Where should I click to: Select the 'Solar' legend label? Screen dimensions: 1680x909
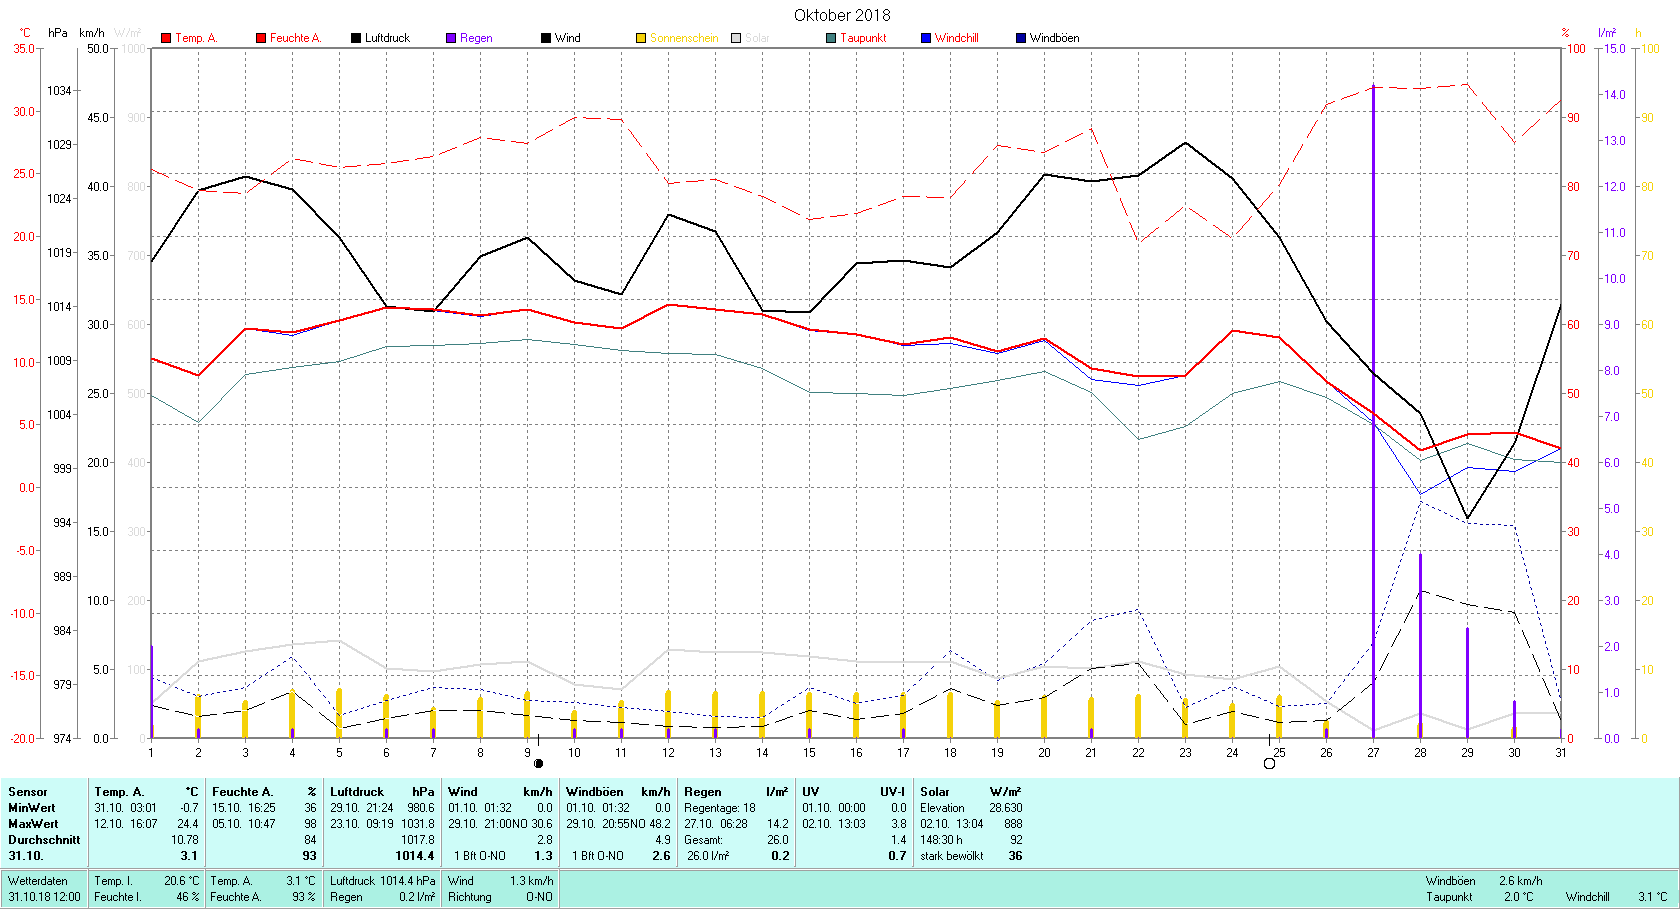(757, 38)
